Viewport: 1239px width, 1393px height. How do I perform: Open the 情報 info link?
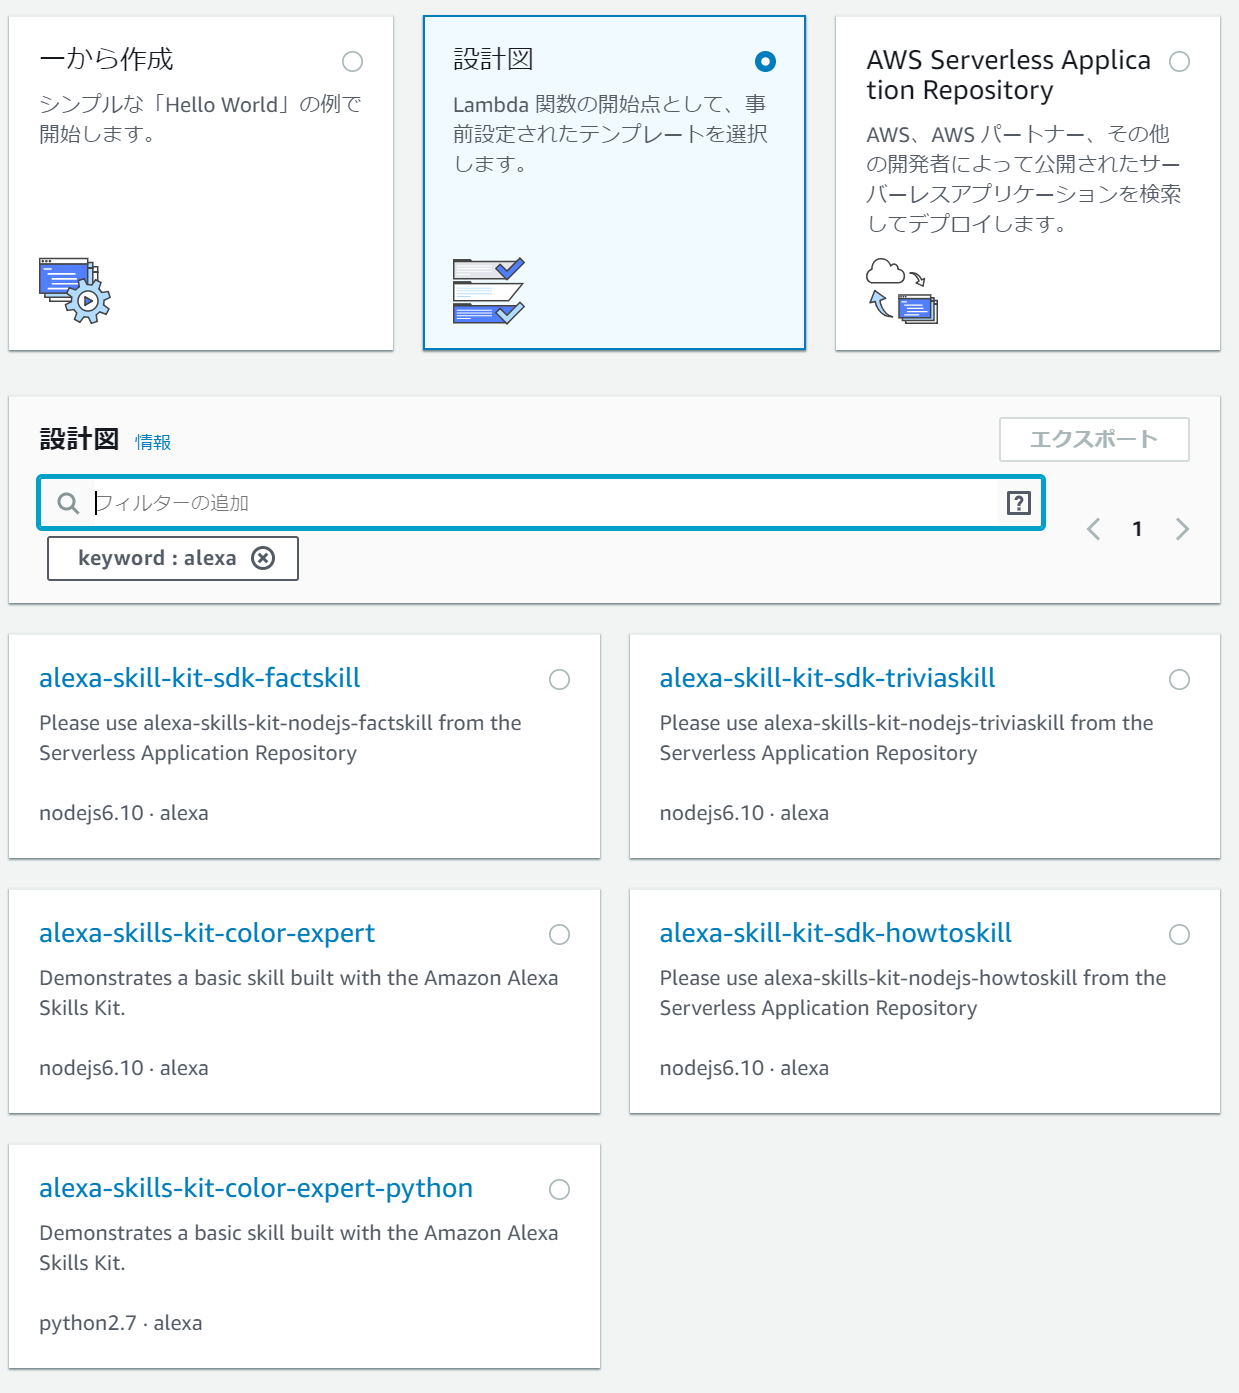(x=152, y=440)
